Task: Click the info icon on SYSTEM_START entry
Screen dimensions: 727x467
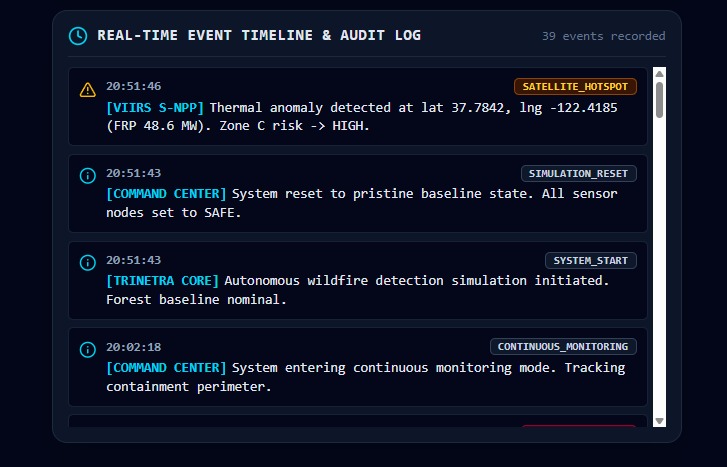Action: (x=88, y=262)
